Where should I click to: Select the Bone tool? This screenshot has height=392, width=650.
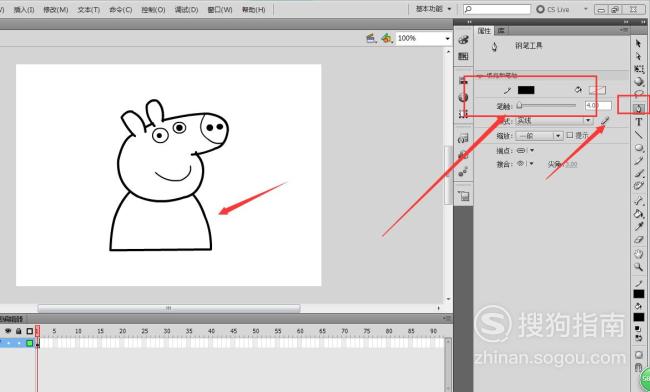pyautogui.click(x=639, y=201)
